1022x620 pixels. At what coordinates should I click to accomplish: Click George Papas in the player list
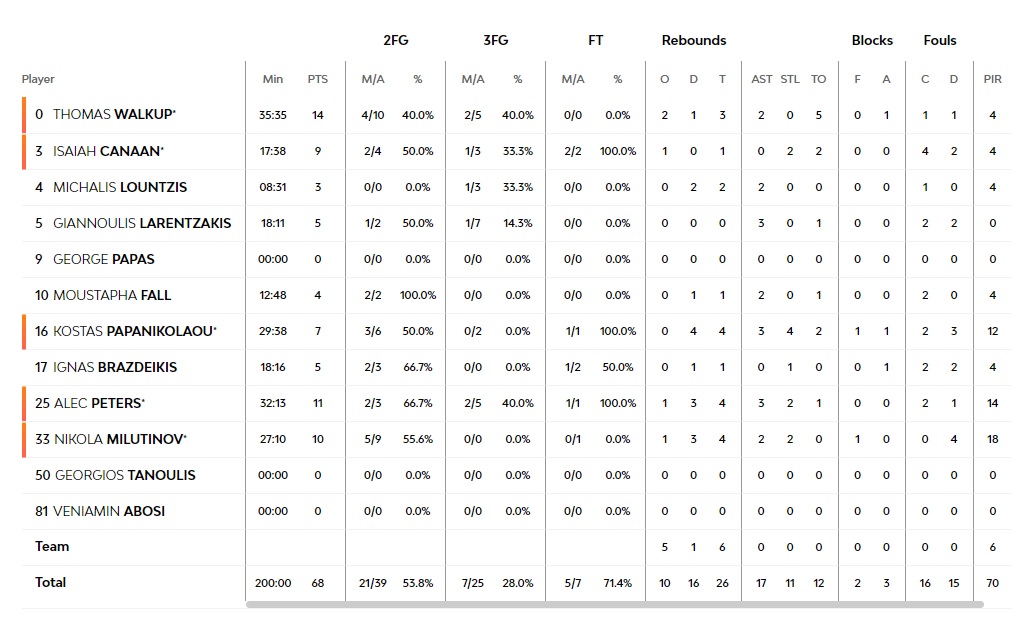(103, 259)
